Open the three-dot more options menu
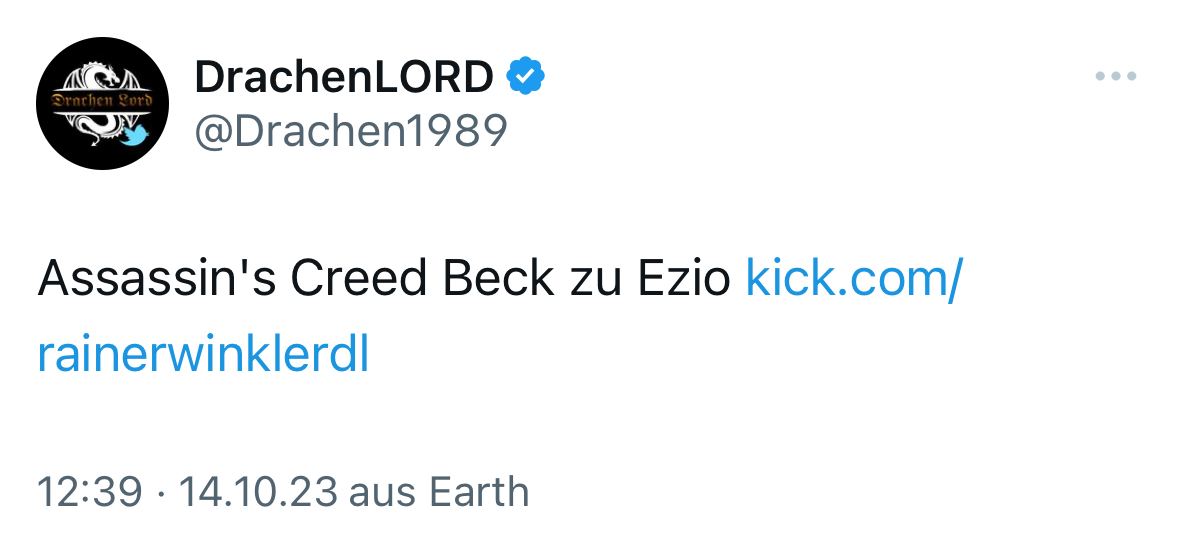Viewport: 1179px width, 537px height. (x=1116, y=76)
